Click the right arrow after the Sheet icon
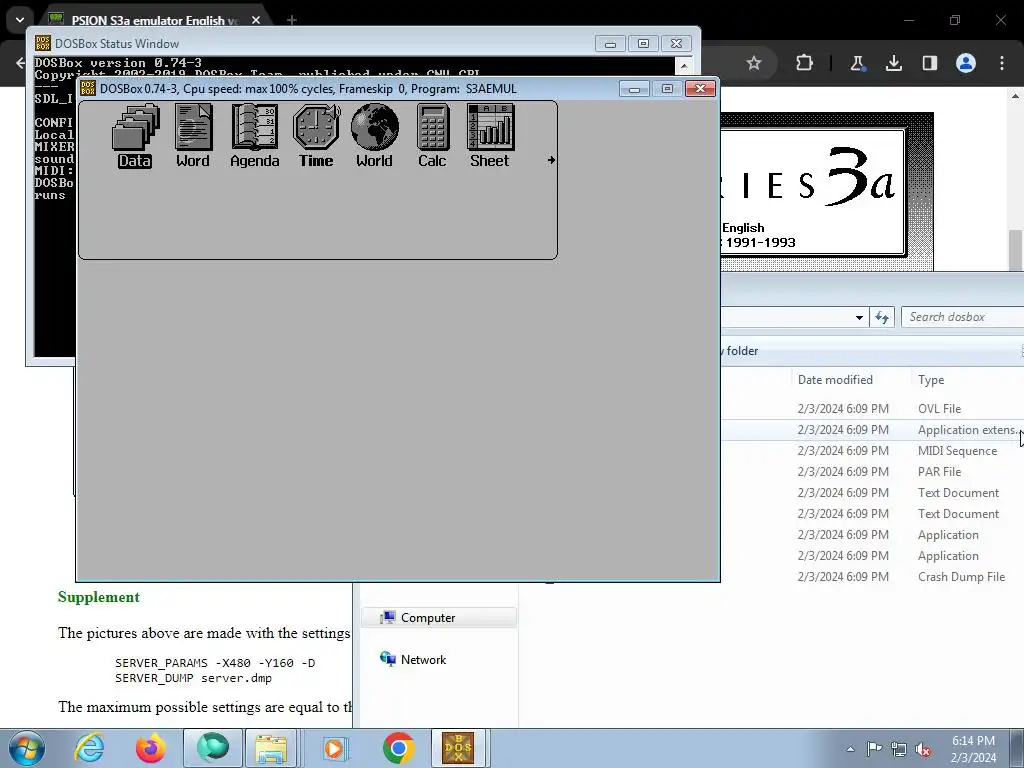This screenshot has width=1024, height=768. tap(551, 159)
